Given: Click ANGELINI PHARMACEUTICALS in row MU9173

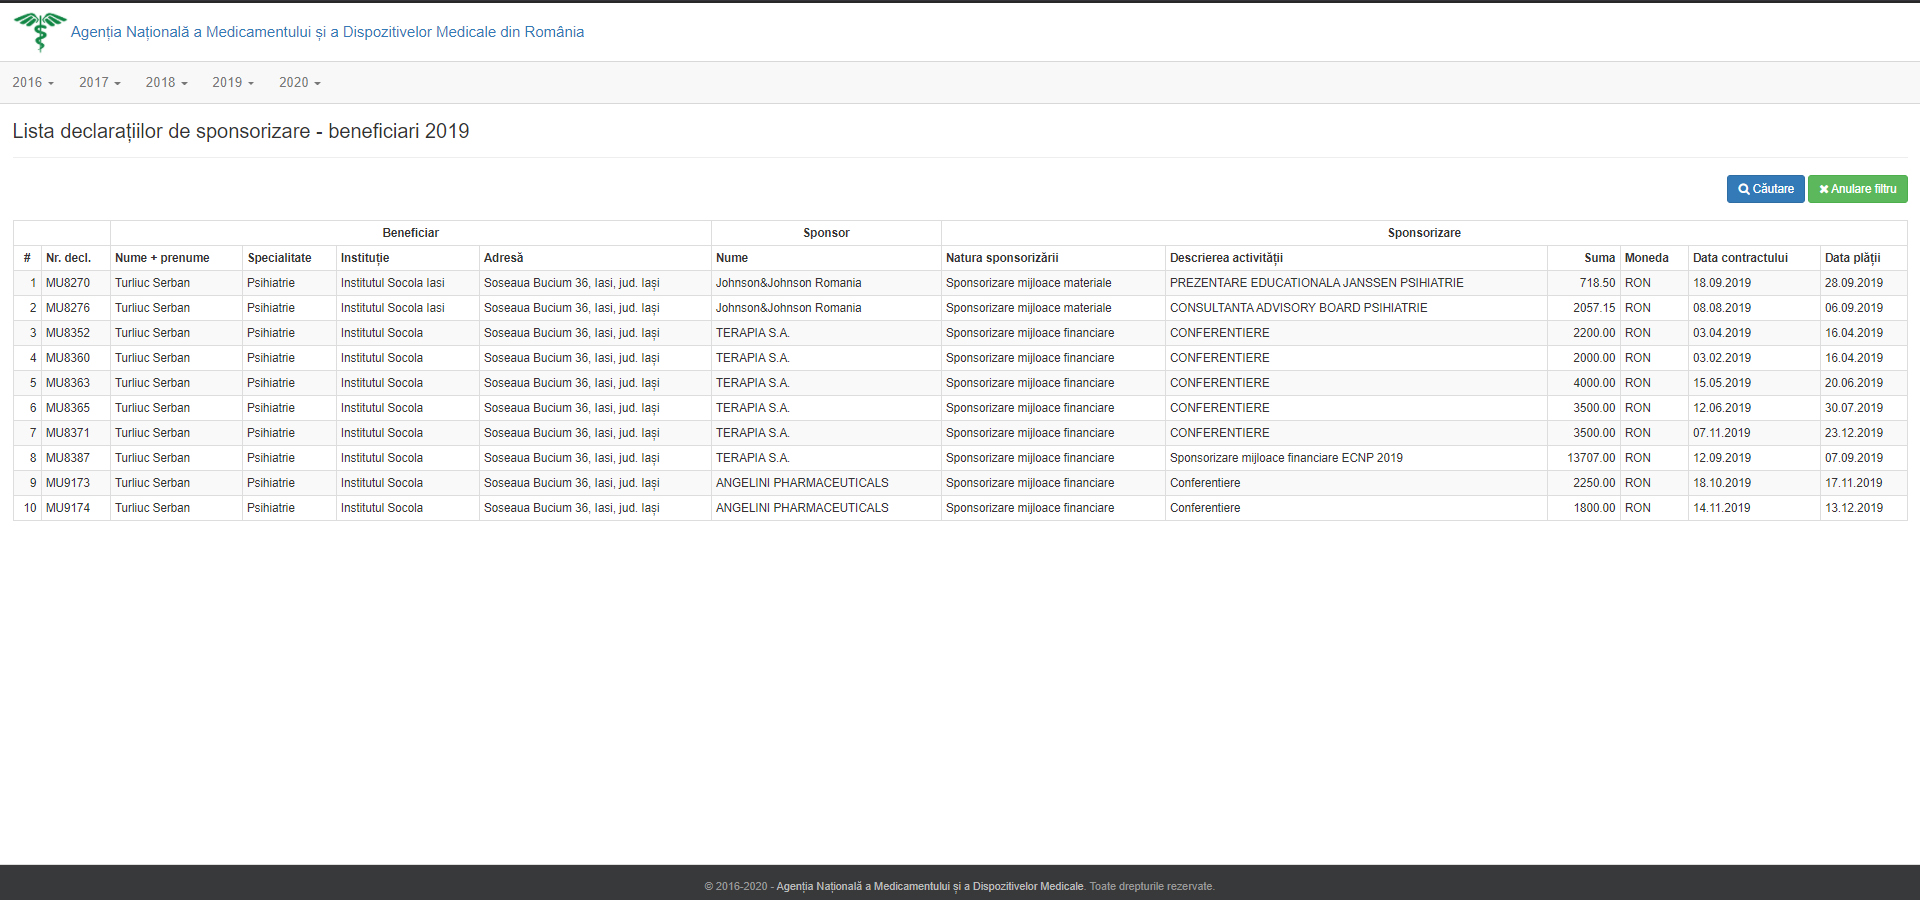Looking at the screenshot, I should click(x=802, y=483).
